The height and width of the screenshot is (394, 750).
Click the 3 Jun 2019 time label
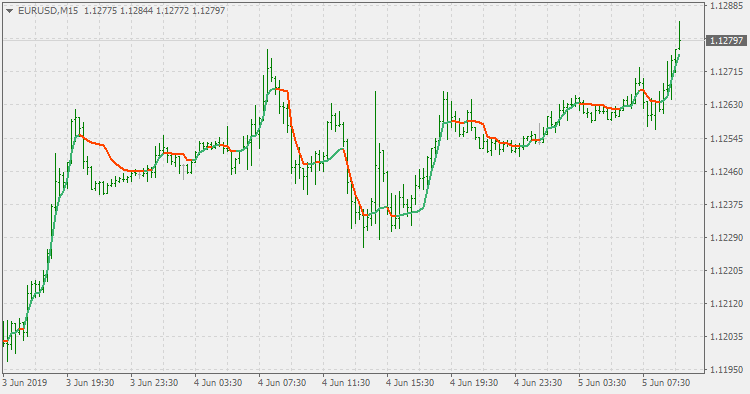(24, 383)
